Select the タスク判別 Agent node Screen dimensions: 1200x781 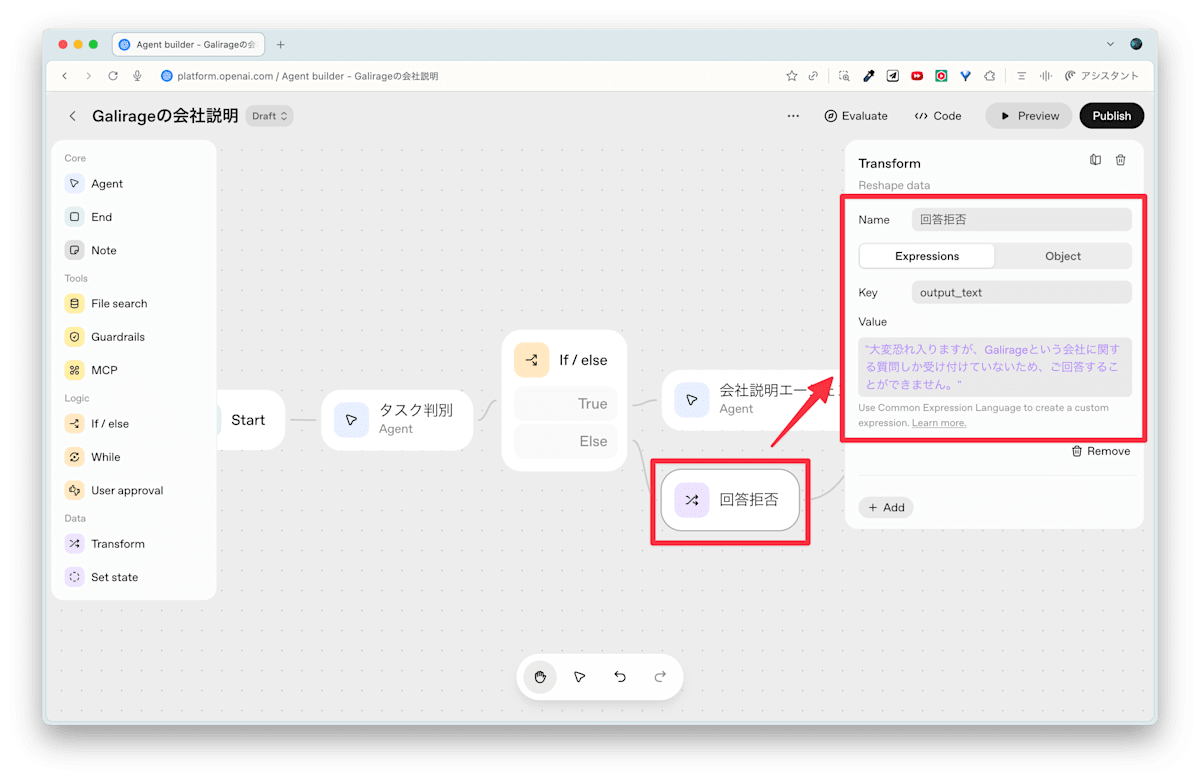[x=397, y=420]
